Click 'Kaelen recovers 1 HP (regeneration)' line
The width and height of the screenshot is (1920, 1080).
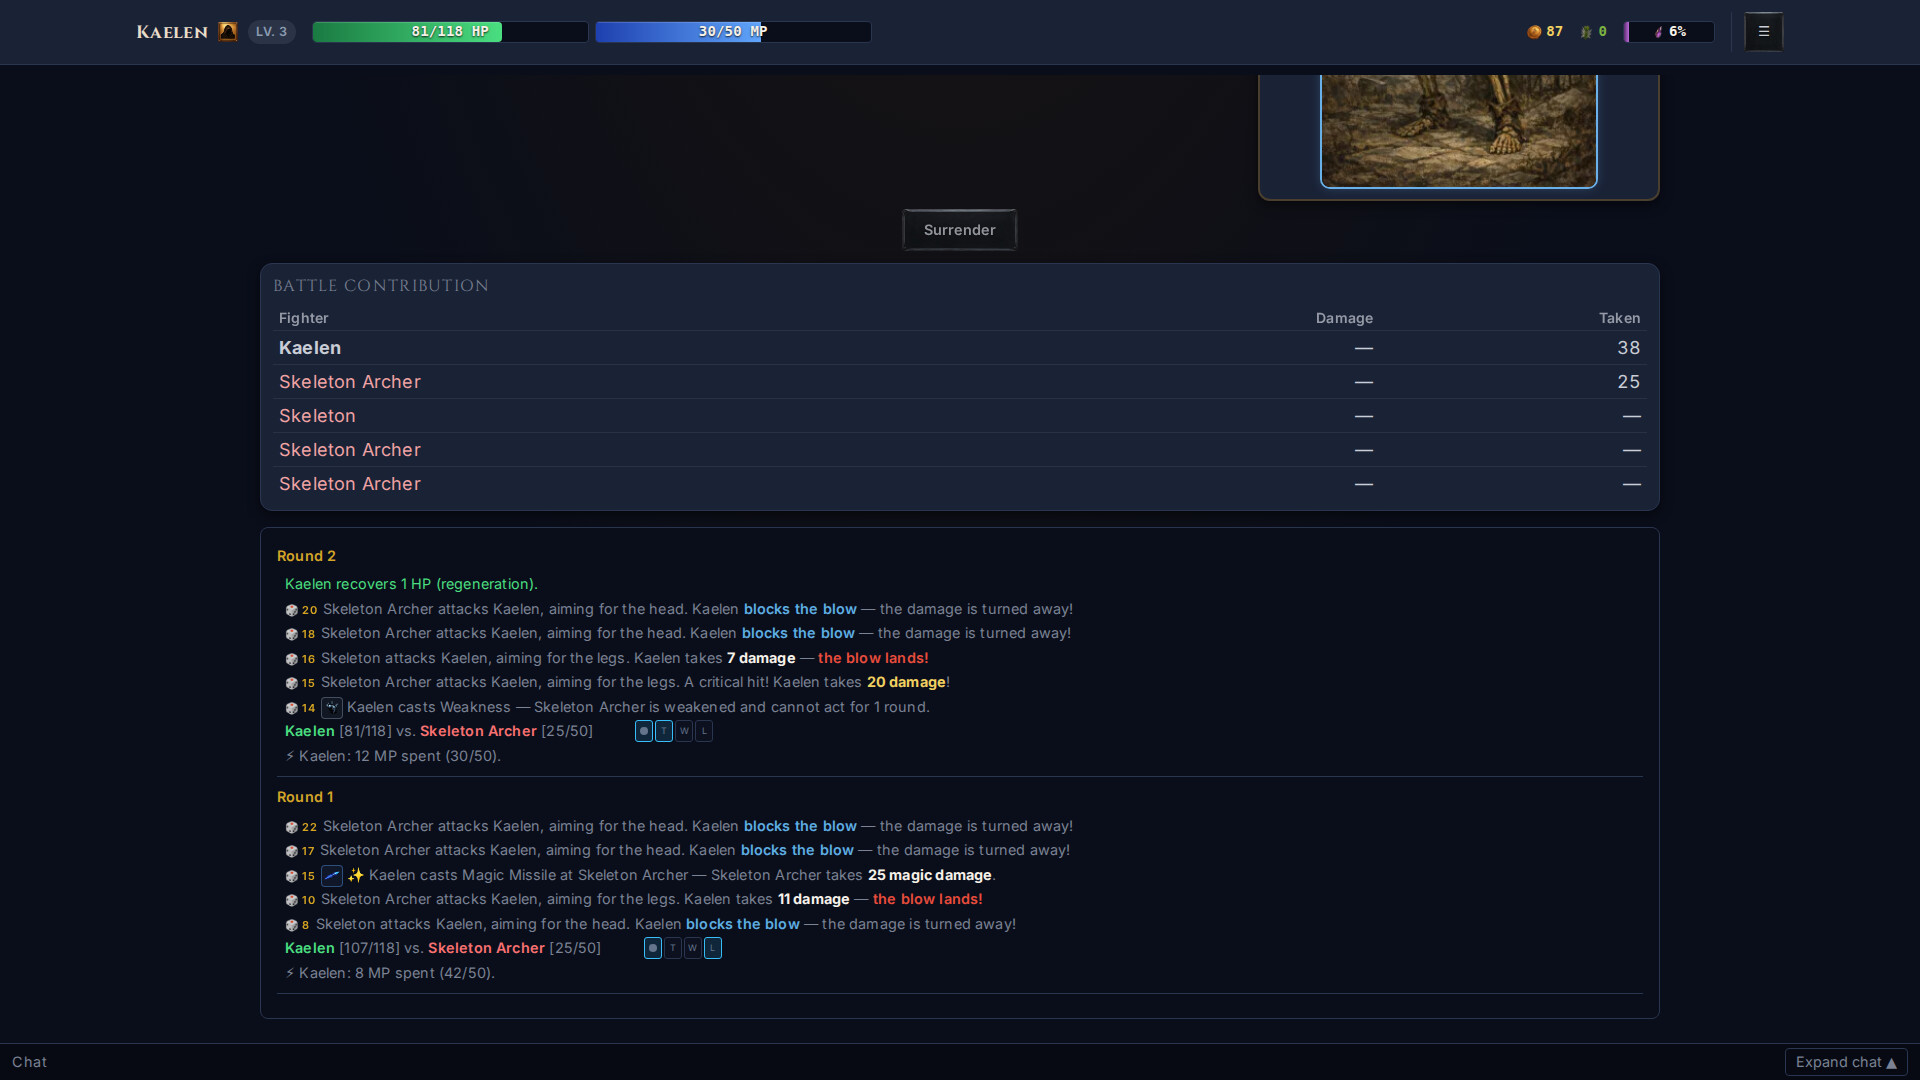(411, 584)
